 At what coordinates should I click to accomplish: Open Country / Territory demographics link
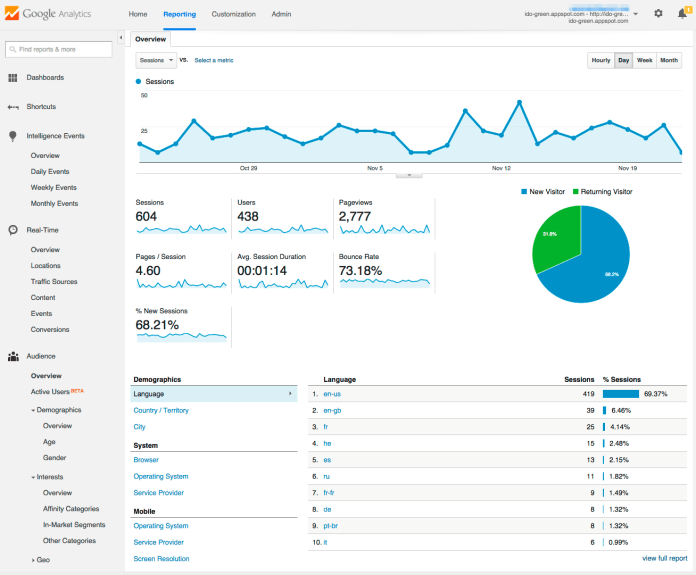tap(161, 410)
